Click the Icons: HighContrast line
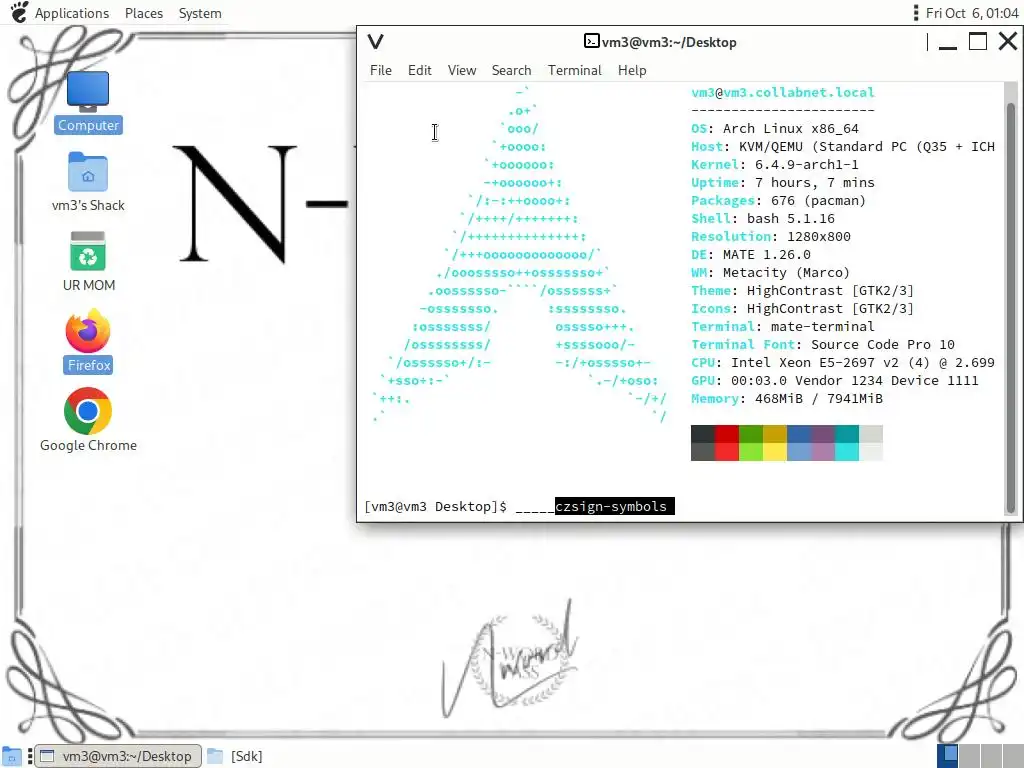 point(803,308)
